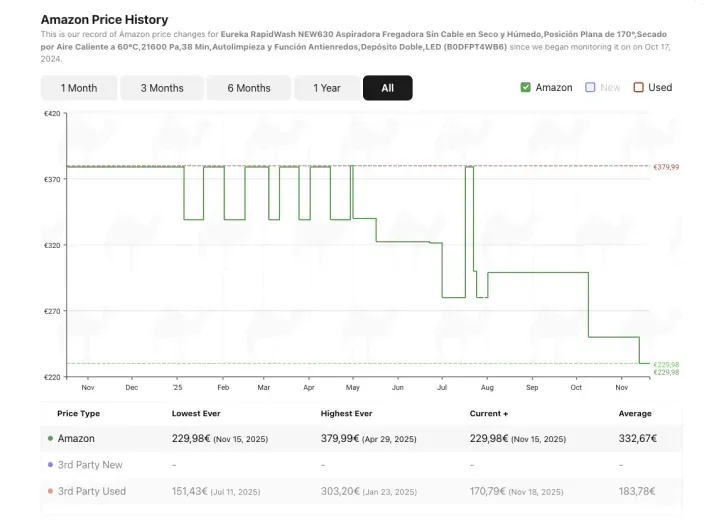Click Amazon lowest price 229,98€ Nov 15
This screenshot has height=528, width=704.
(220, 439)
